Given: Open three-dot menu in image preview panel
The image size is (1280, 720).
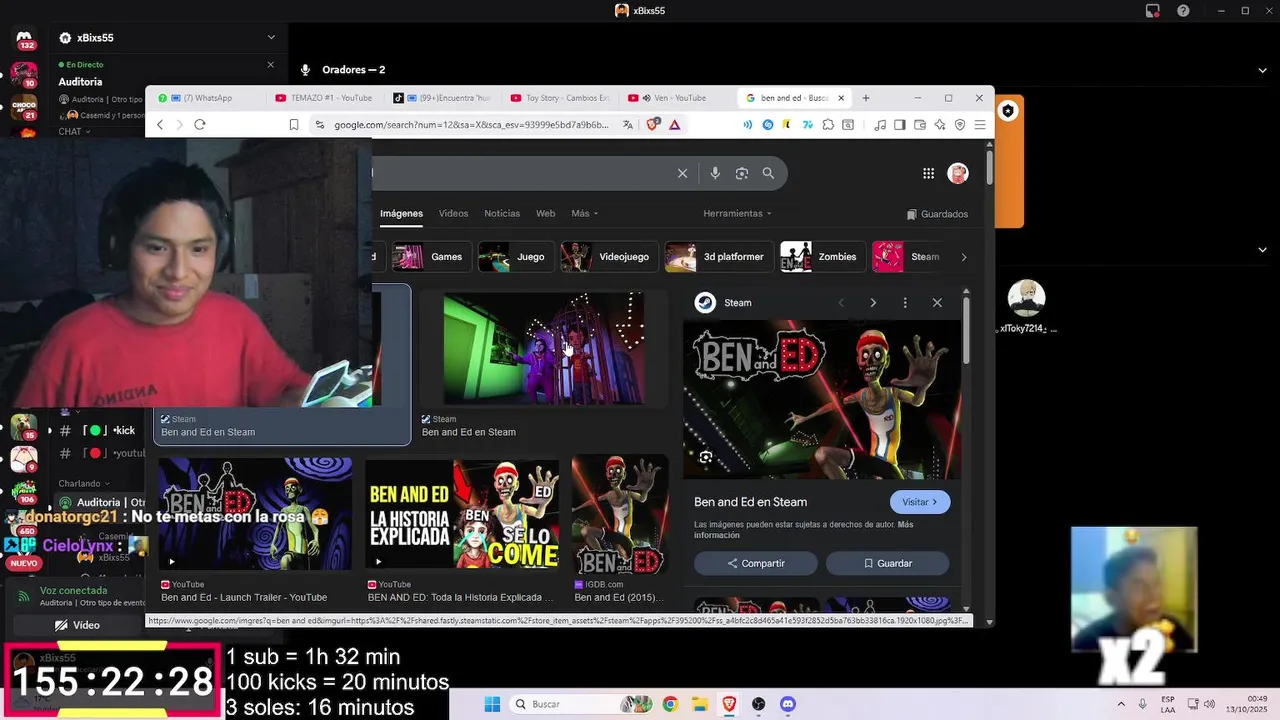Looking at the screenshot, I should pos(905,303).
